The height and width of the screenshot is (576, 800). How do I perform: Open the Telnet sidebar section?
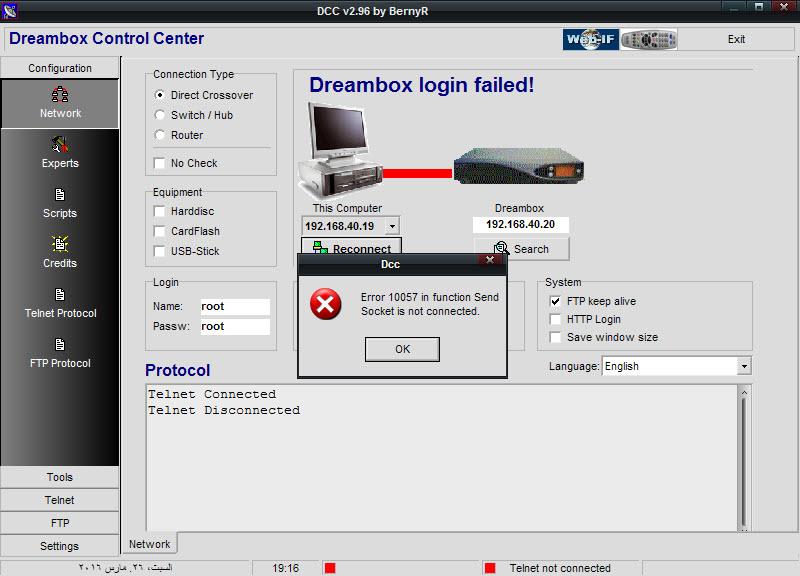60,500
